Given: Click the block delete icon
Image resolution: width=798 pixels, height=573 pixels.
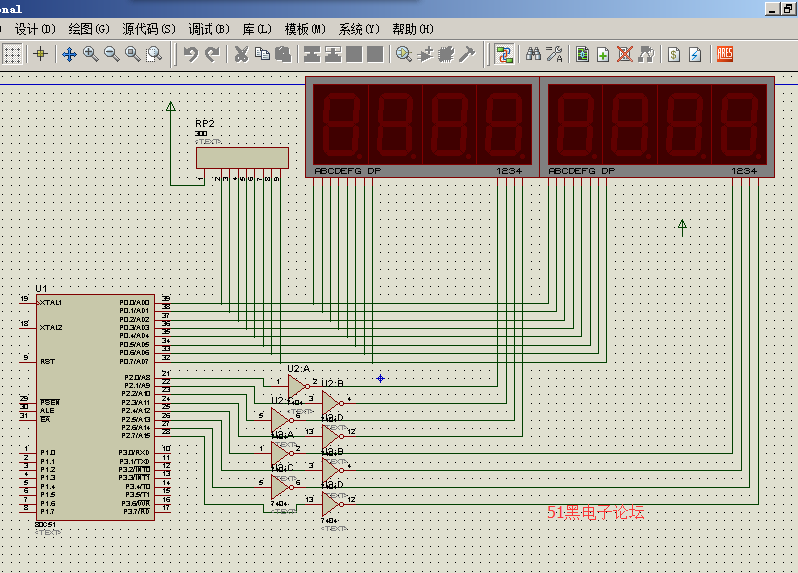Looking at the screenshot, I should pos(375,54).
